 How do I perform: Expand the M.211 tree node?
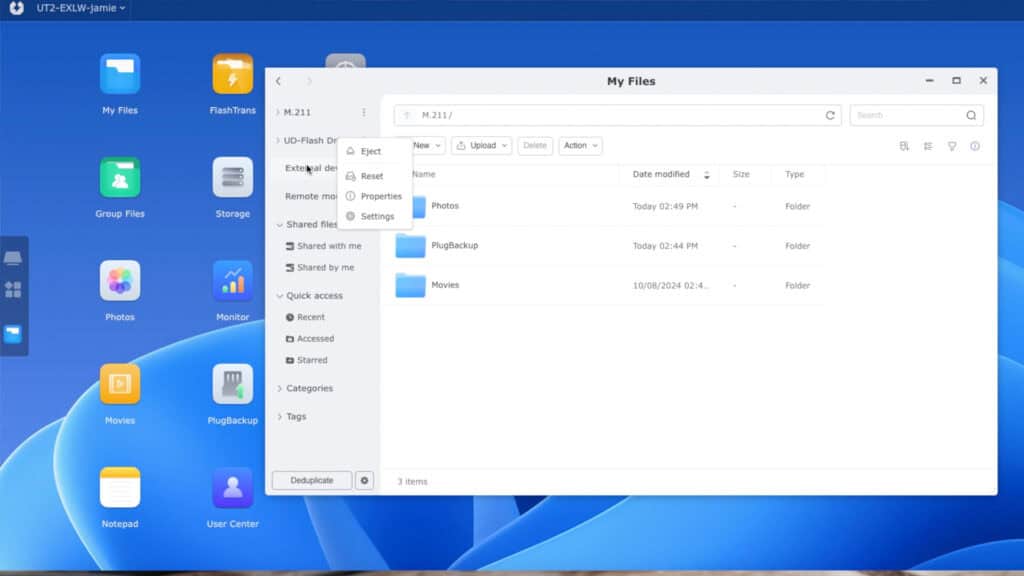click(x=278, y=112)
